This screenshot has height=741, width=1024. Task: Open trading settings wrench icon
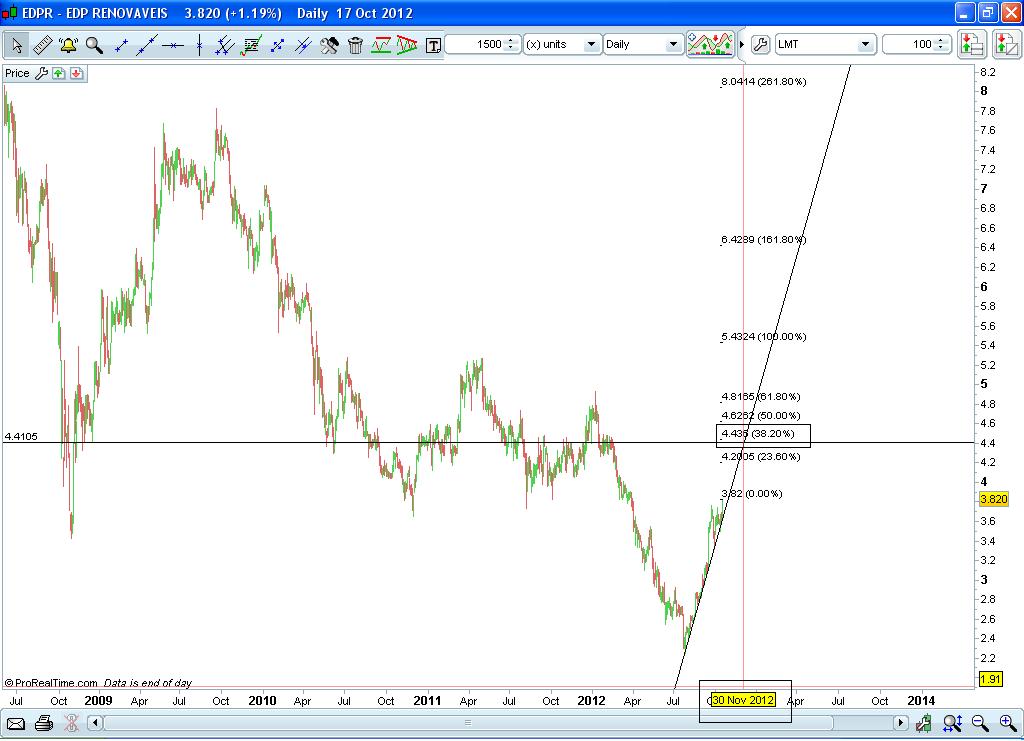760,44
